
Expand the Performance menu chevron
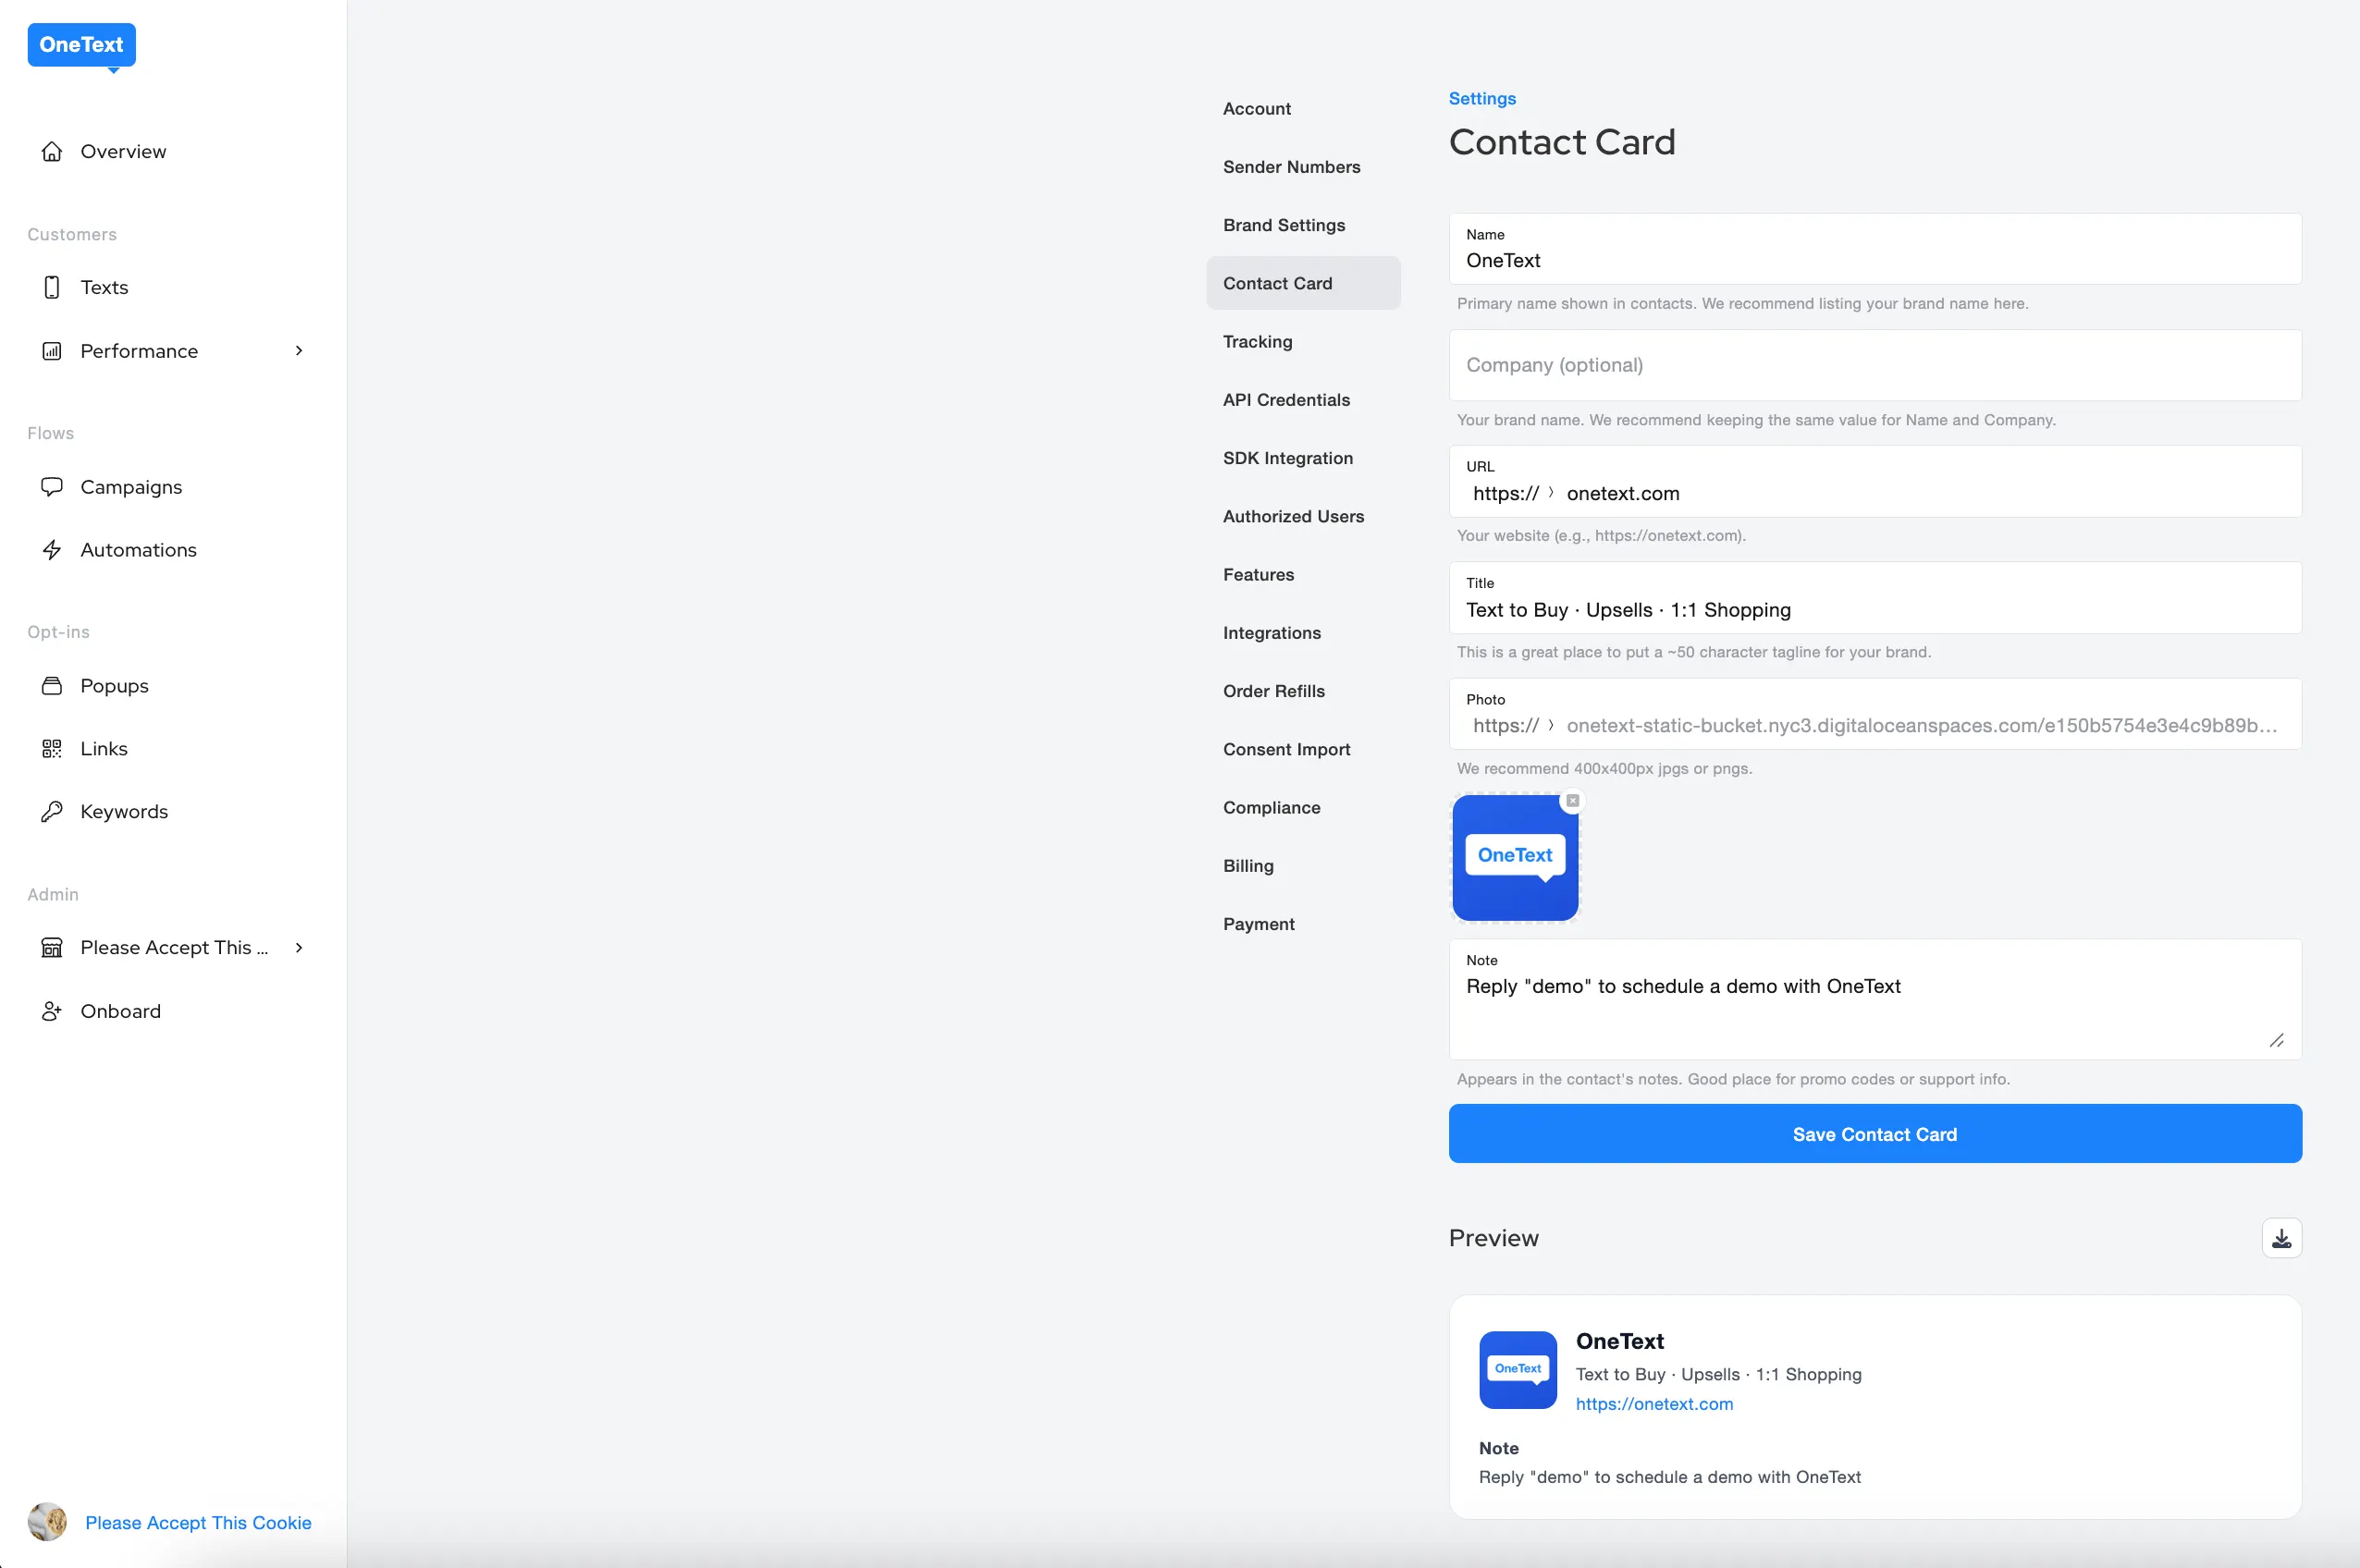point(298,351)
